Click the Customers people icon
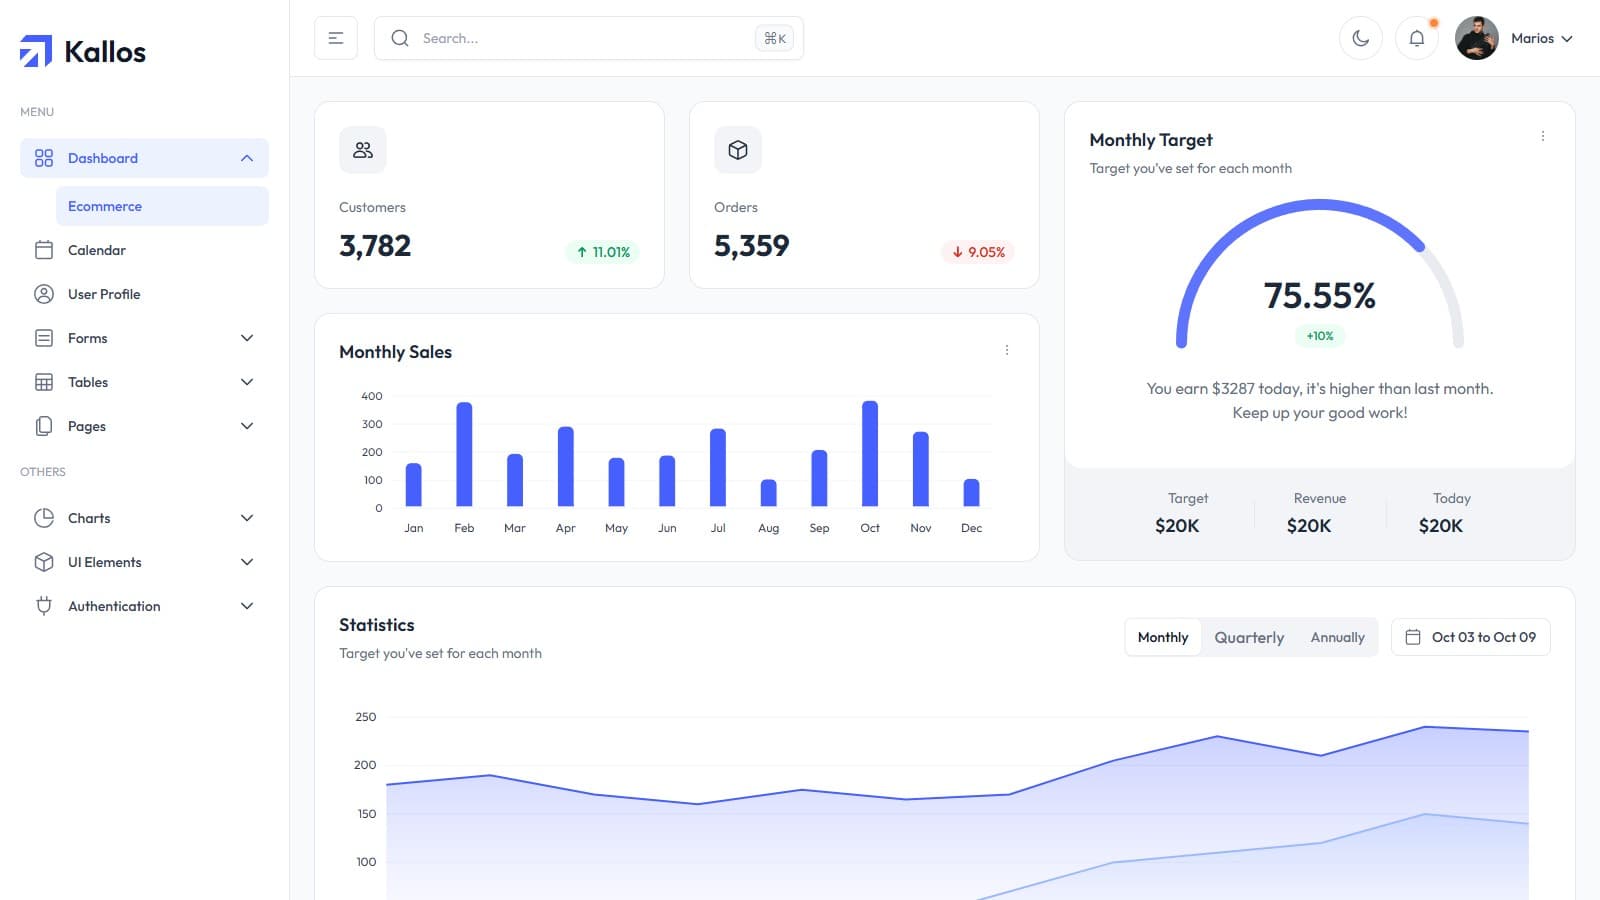Viewport: 1600px width, 900px height. (x=363, y=150)
